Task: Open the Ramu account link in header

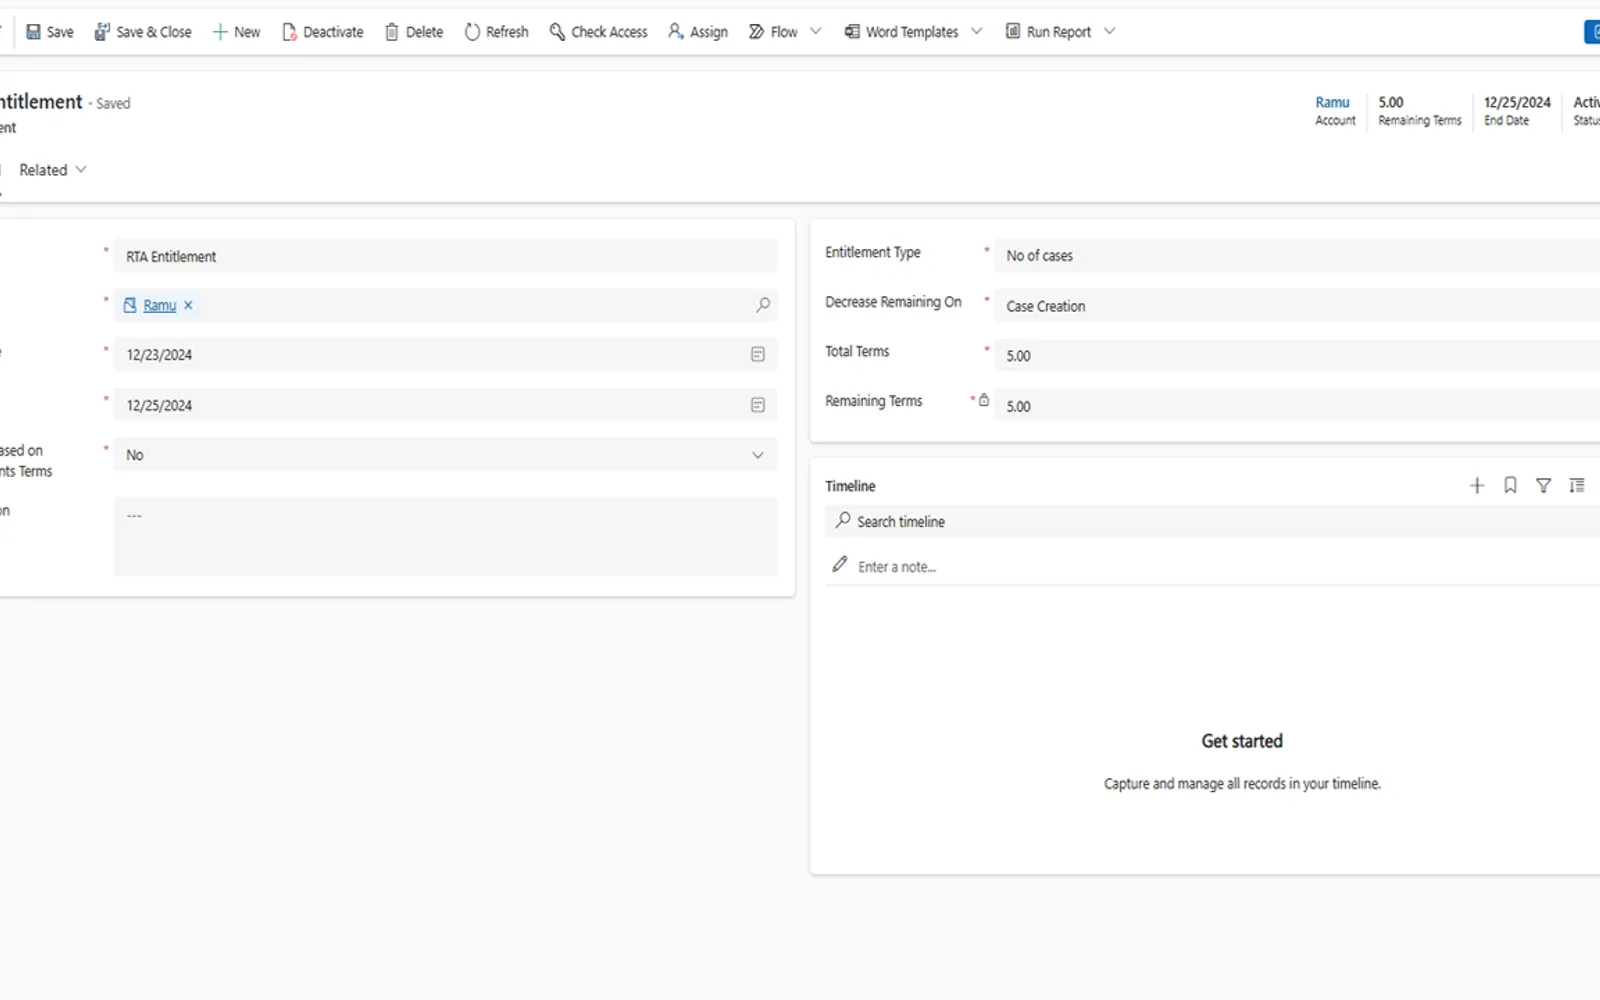Action: point(1332,102)
